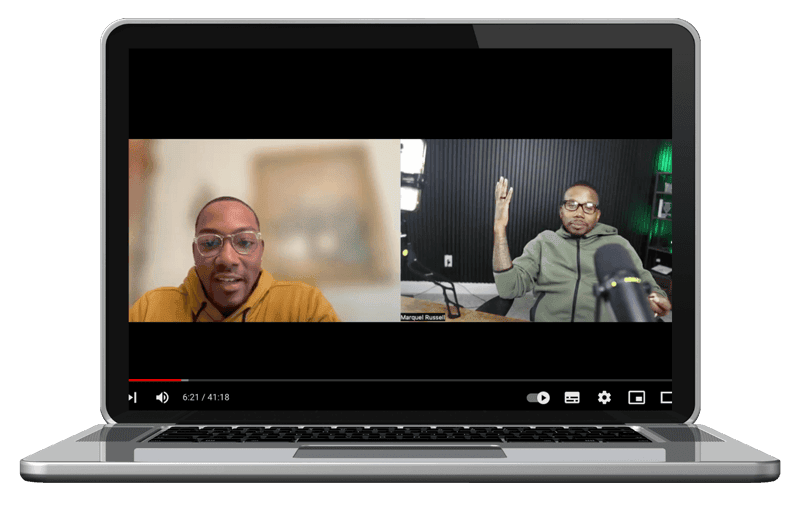The height and width of the screenshot is (506, 800).
Task: Enable Theater mode view
Action: pyautogui.click(x=666, y=397)
